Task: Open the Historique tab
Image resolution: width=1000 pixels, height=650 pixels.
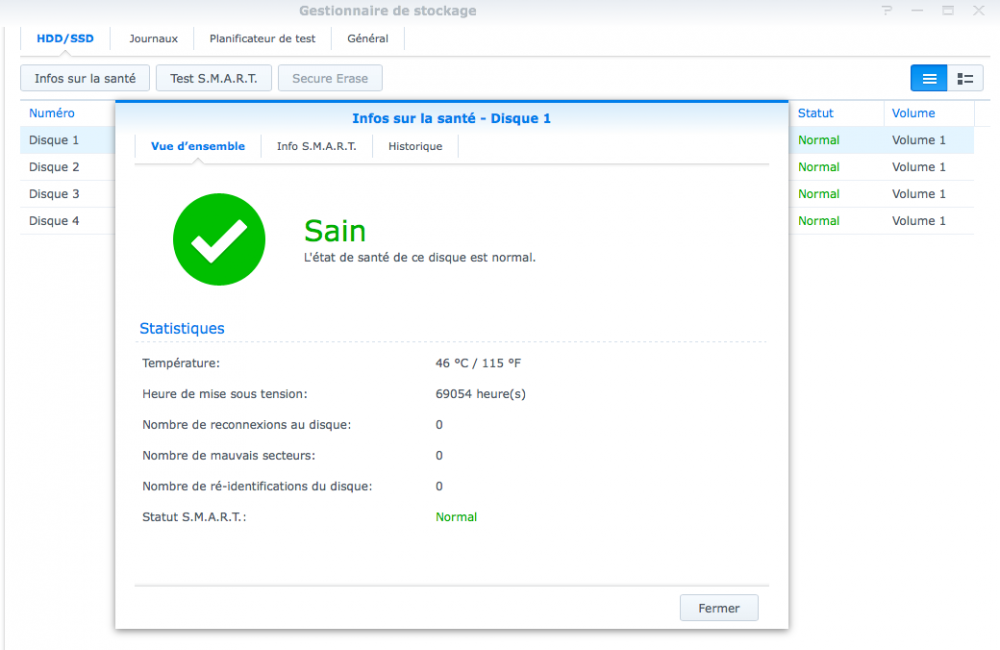Action: pyautogui.click(x=415, y=146)
